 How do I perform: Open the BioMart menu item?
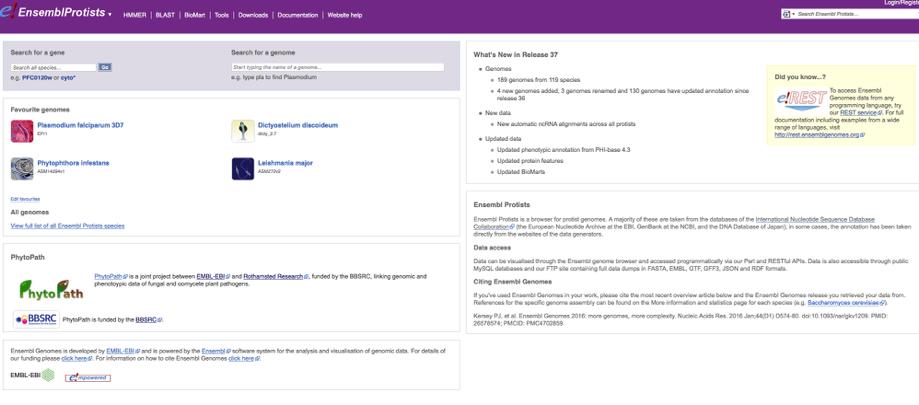click(195, 15)
